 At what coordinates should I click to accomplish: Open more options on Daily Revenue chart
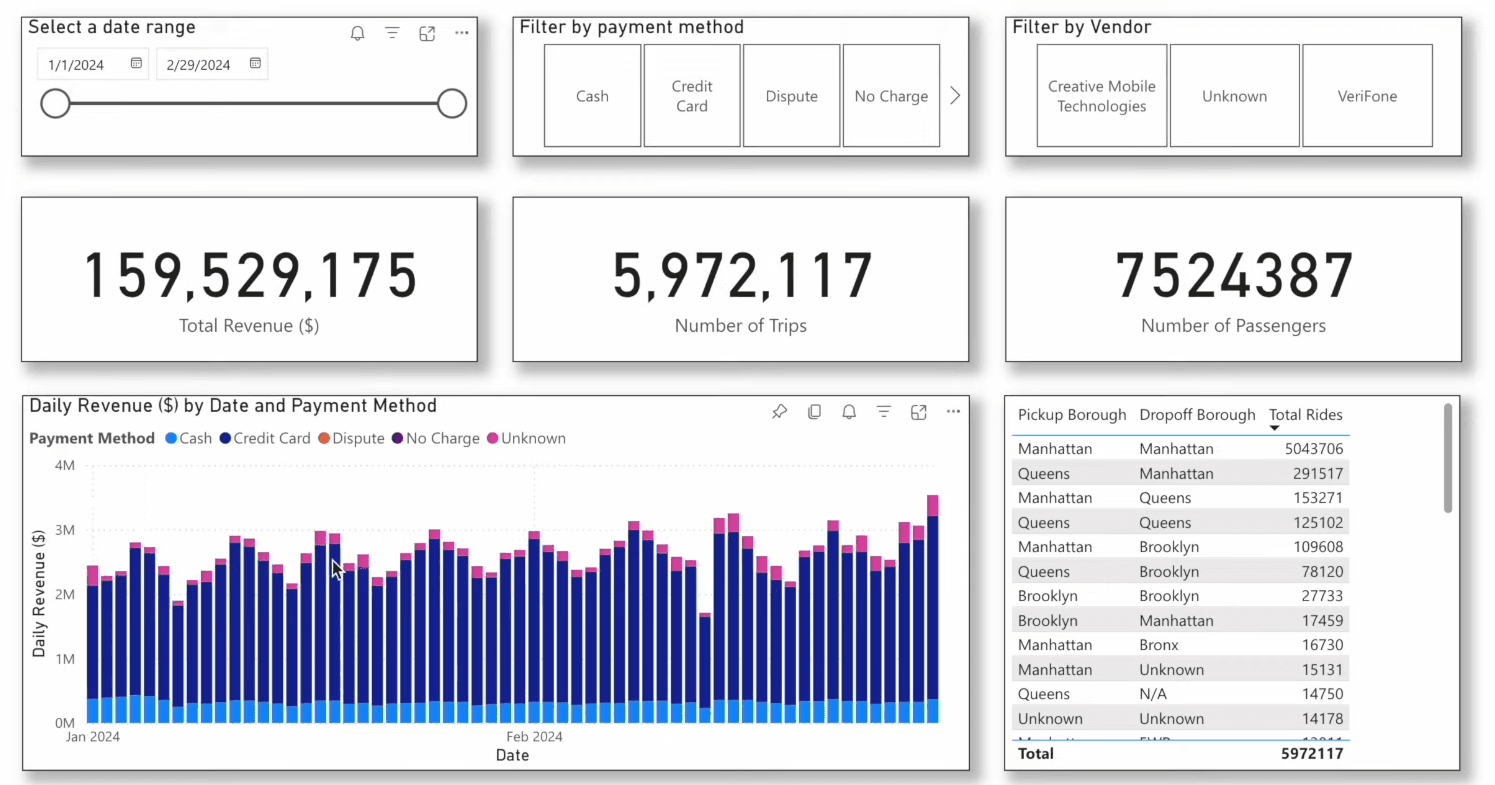[953, 411]
